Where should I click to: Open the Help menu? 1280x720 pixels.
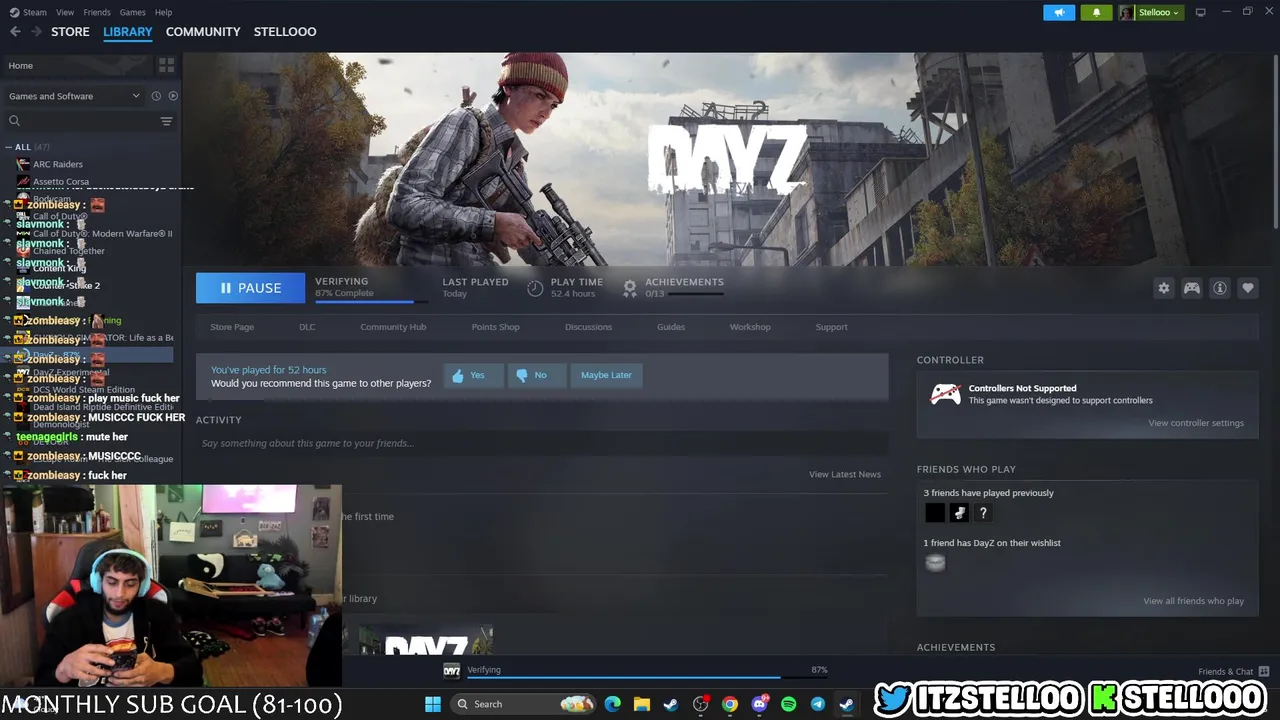[x=163, y=12]
